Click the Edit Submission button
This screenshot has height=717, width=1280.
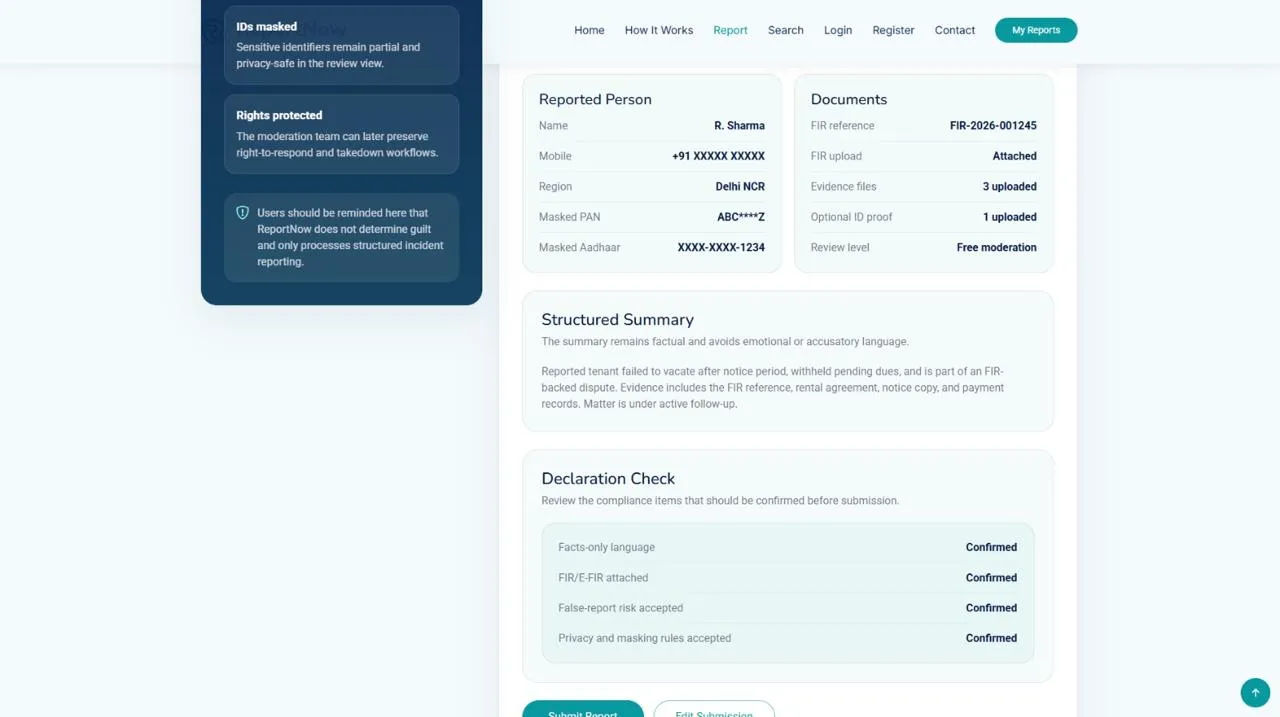click(714, 708)
